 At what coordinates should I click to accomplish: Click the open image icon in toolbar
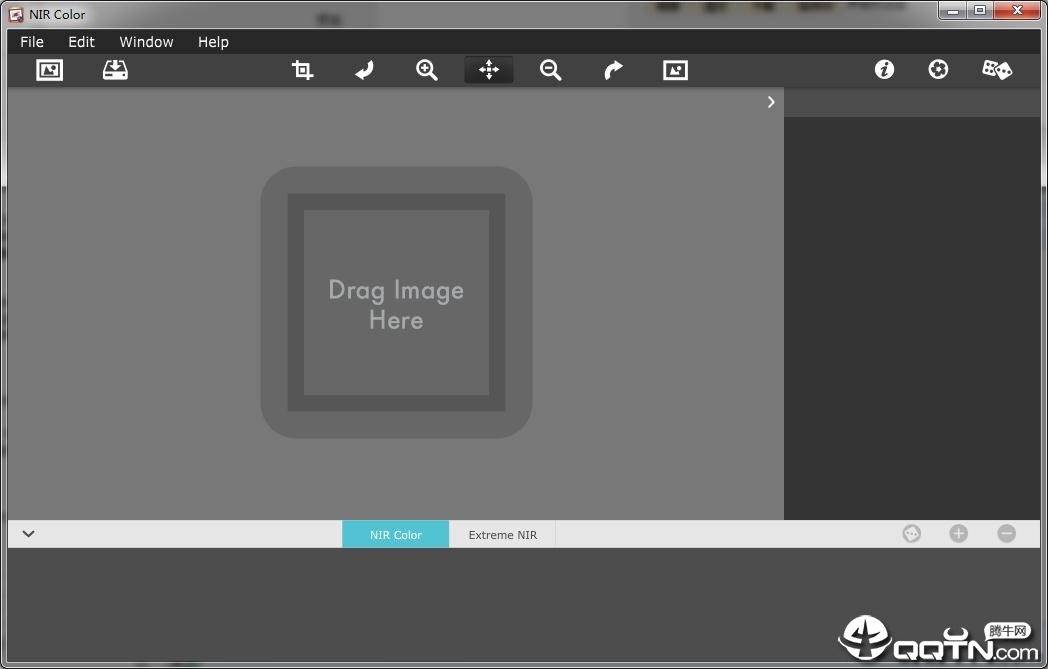tap(49, 70)
